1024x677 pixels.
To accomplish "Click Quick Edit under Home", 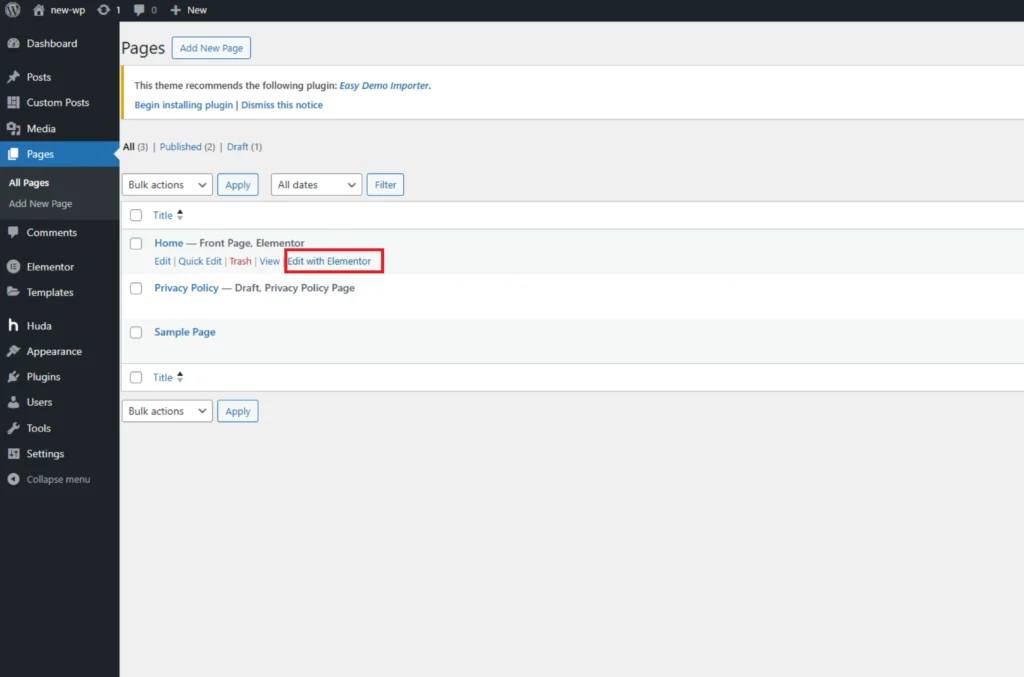I will [x=200, y=261].
